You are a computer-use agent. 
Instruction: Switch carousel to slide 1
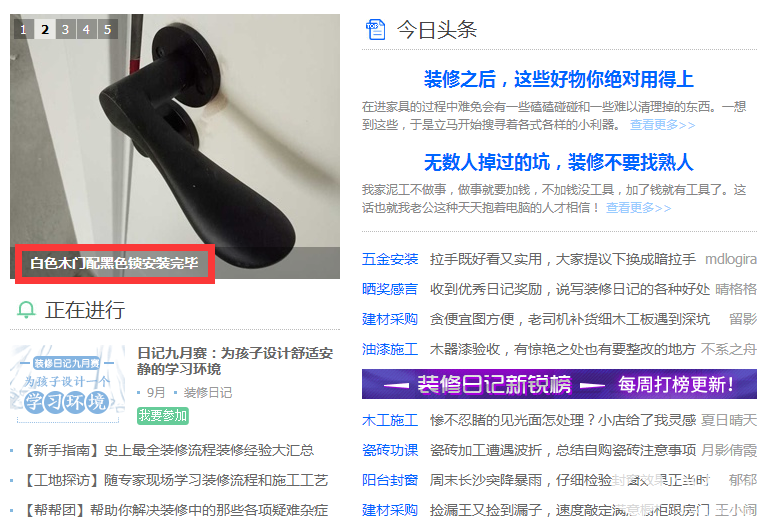tap(23, 29)
